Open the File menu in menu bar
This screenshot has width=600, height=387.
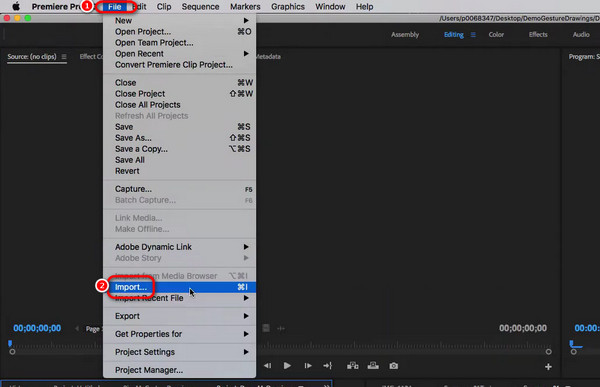click(115, 7)
